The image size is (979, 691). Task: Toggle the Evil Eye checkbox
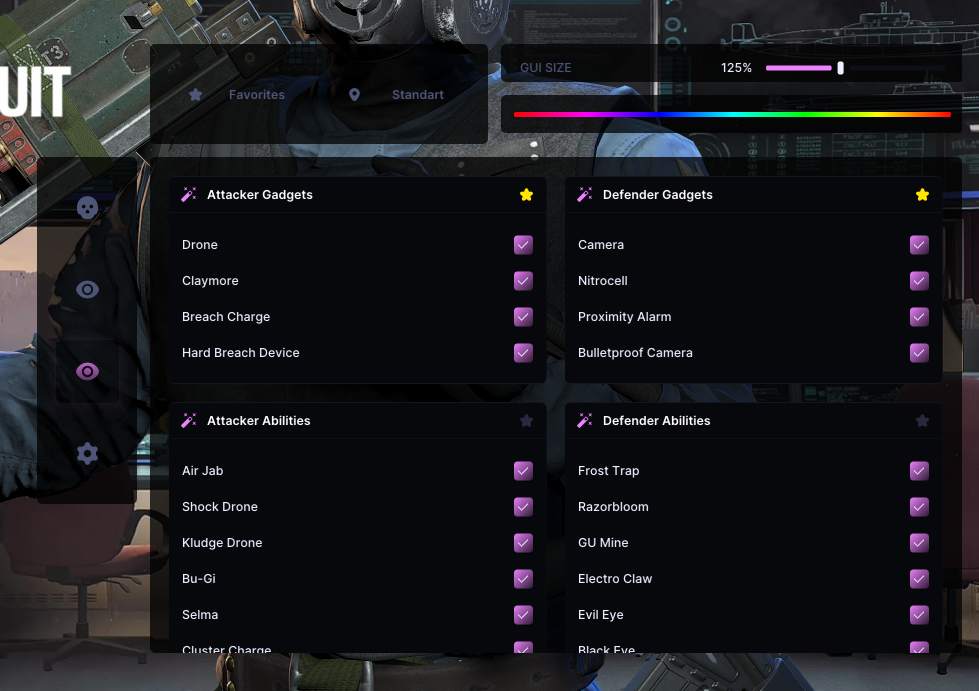[919, 615]
